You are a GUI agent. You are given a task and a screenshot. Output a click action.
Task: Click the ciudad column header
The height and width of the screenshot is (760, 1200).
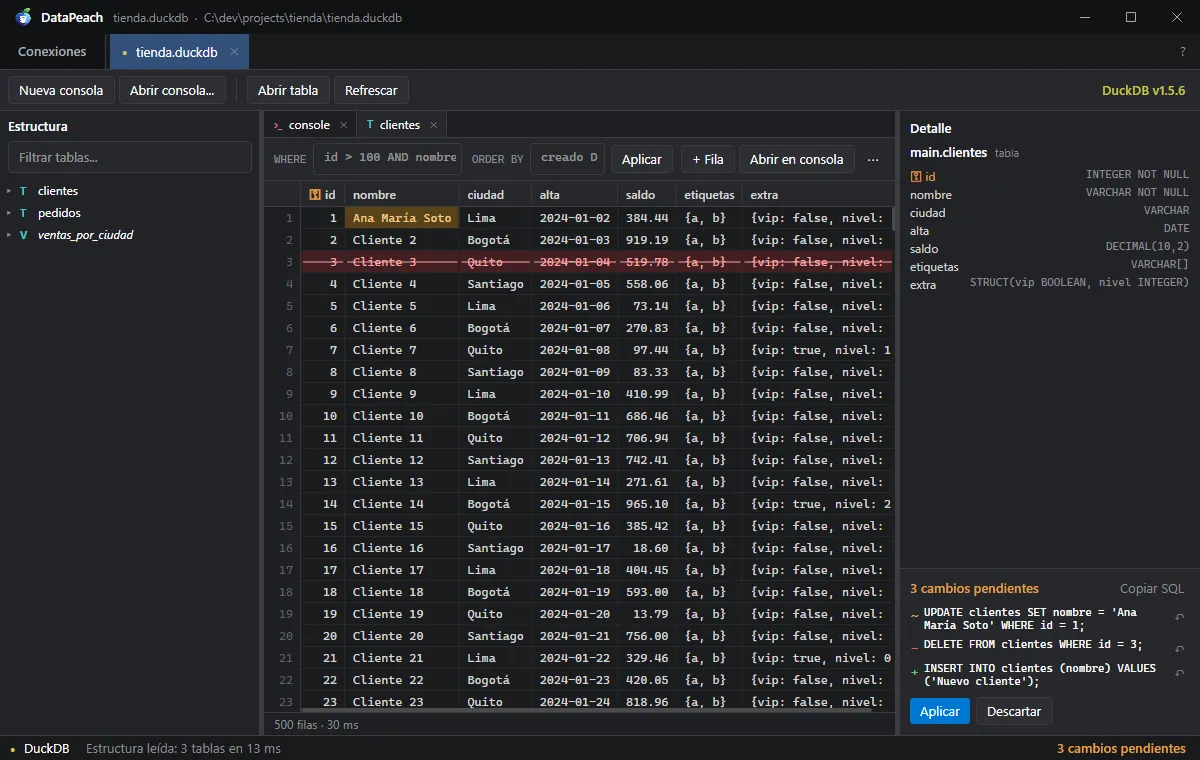[x=496, y=195]
